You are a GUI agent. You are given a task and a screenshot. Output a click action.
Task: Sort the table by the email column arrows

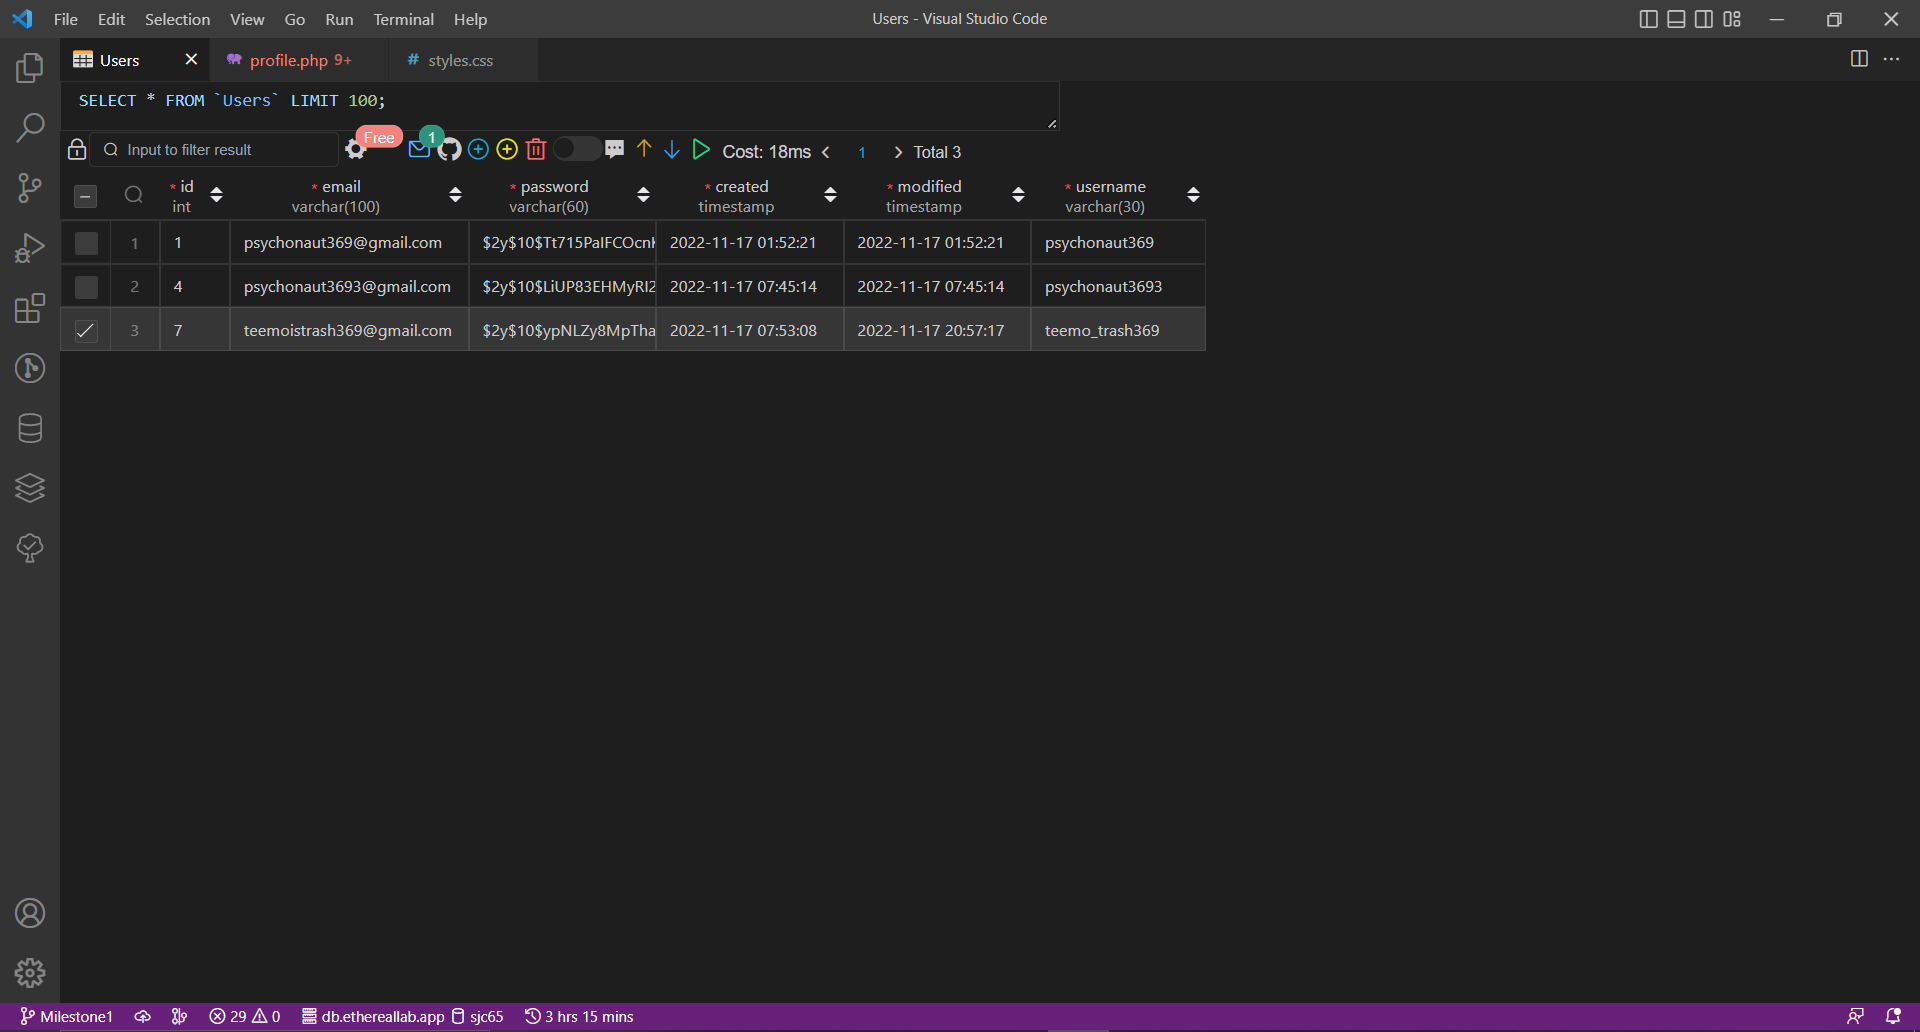(455, 195)
